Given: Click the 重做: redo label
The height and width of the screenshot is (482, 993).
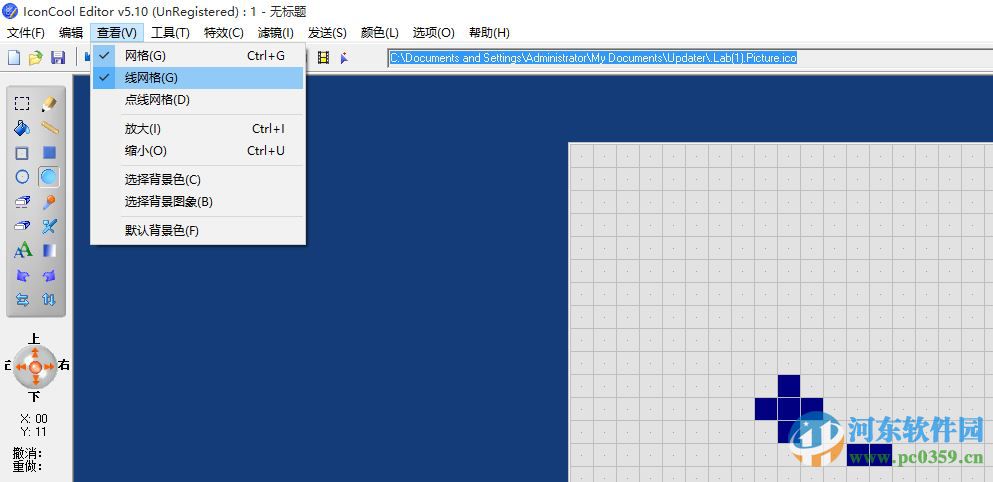Looking at the screenshot, I should tap(27, 466).
